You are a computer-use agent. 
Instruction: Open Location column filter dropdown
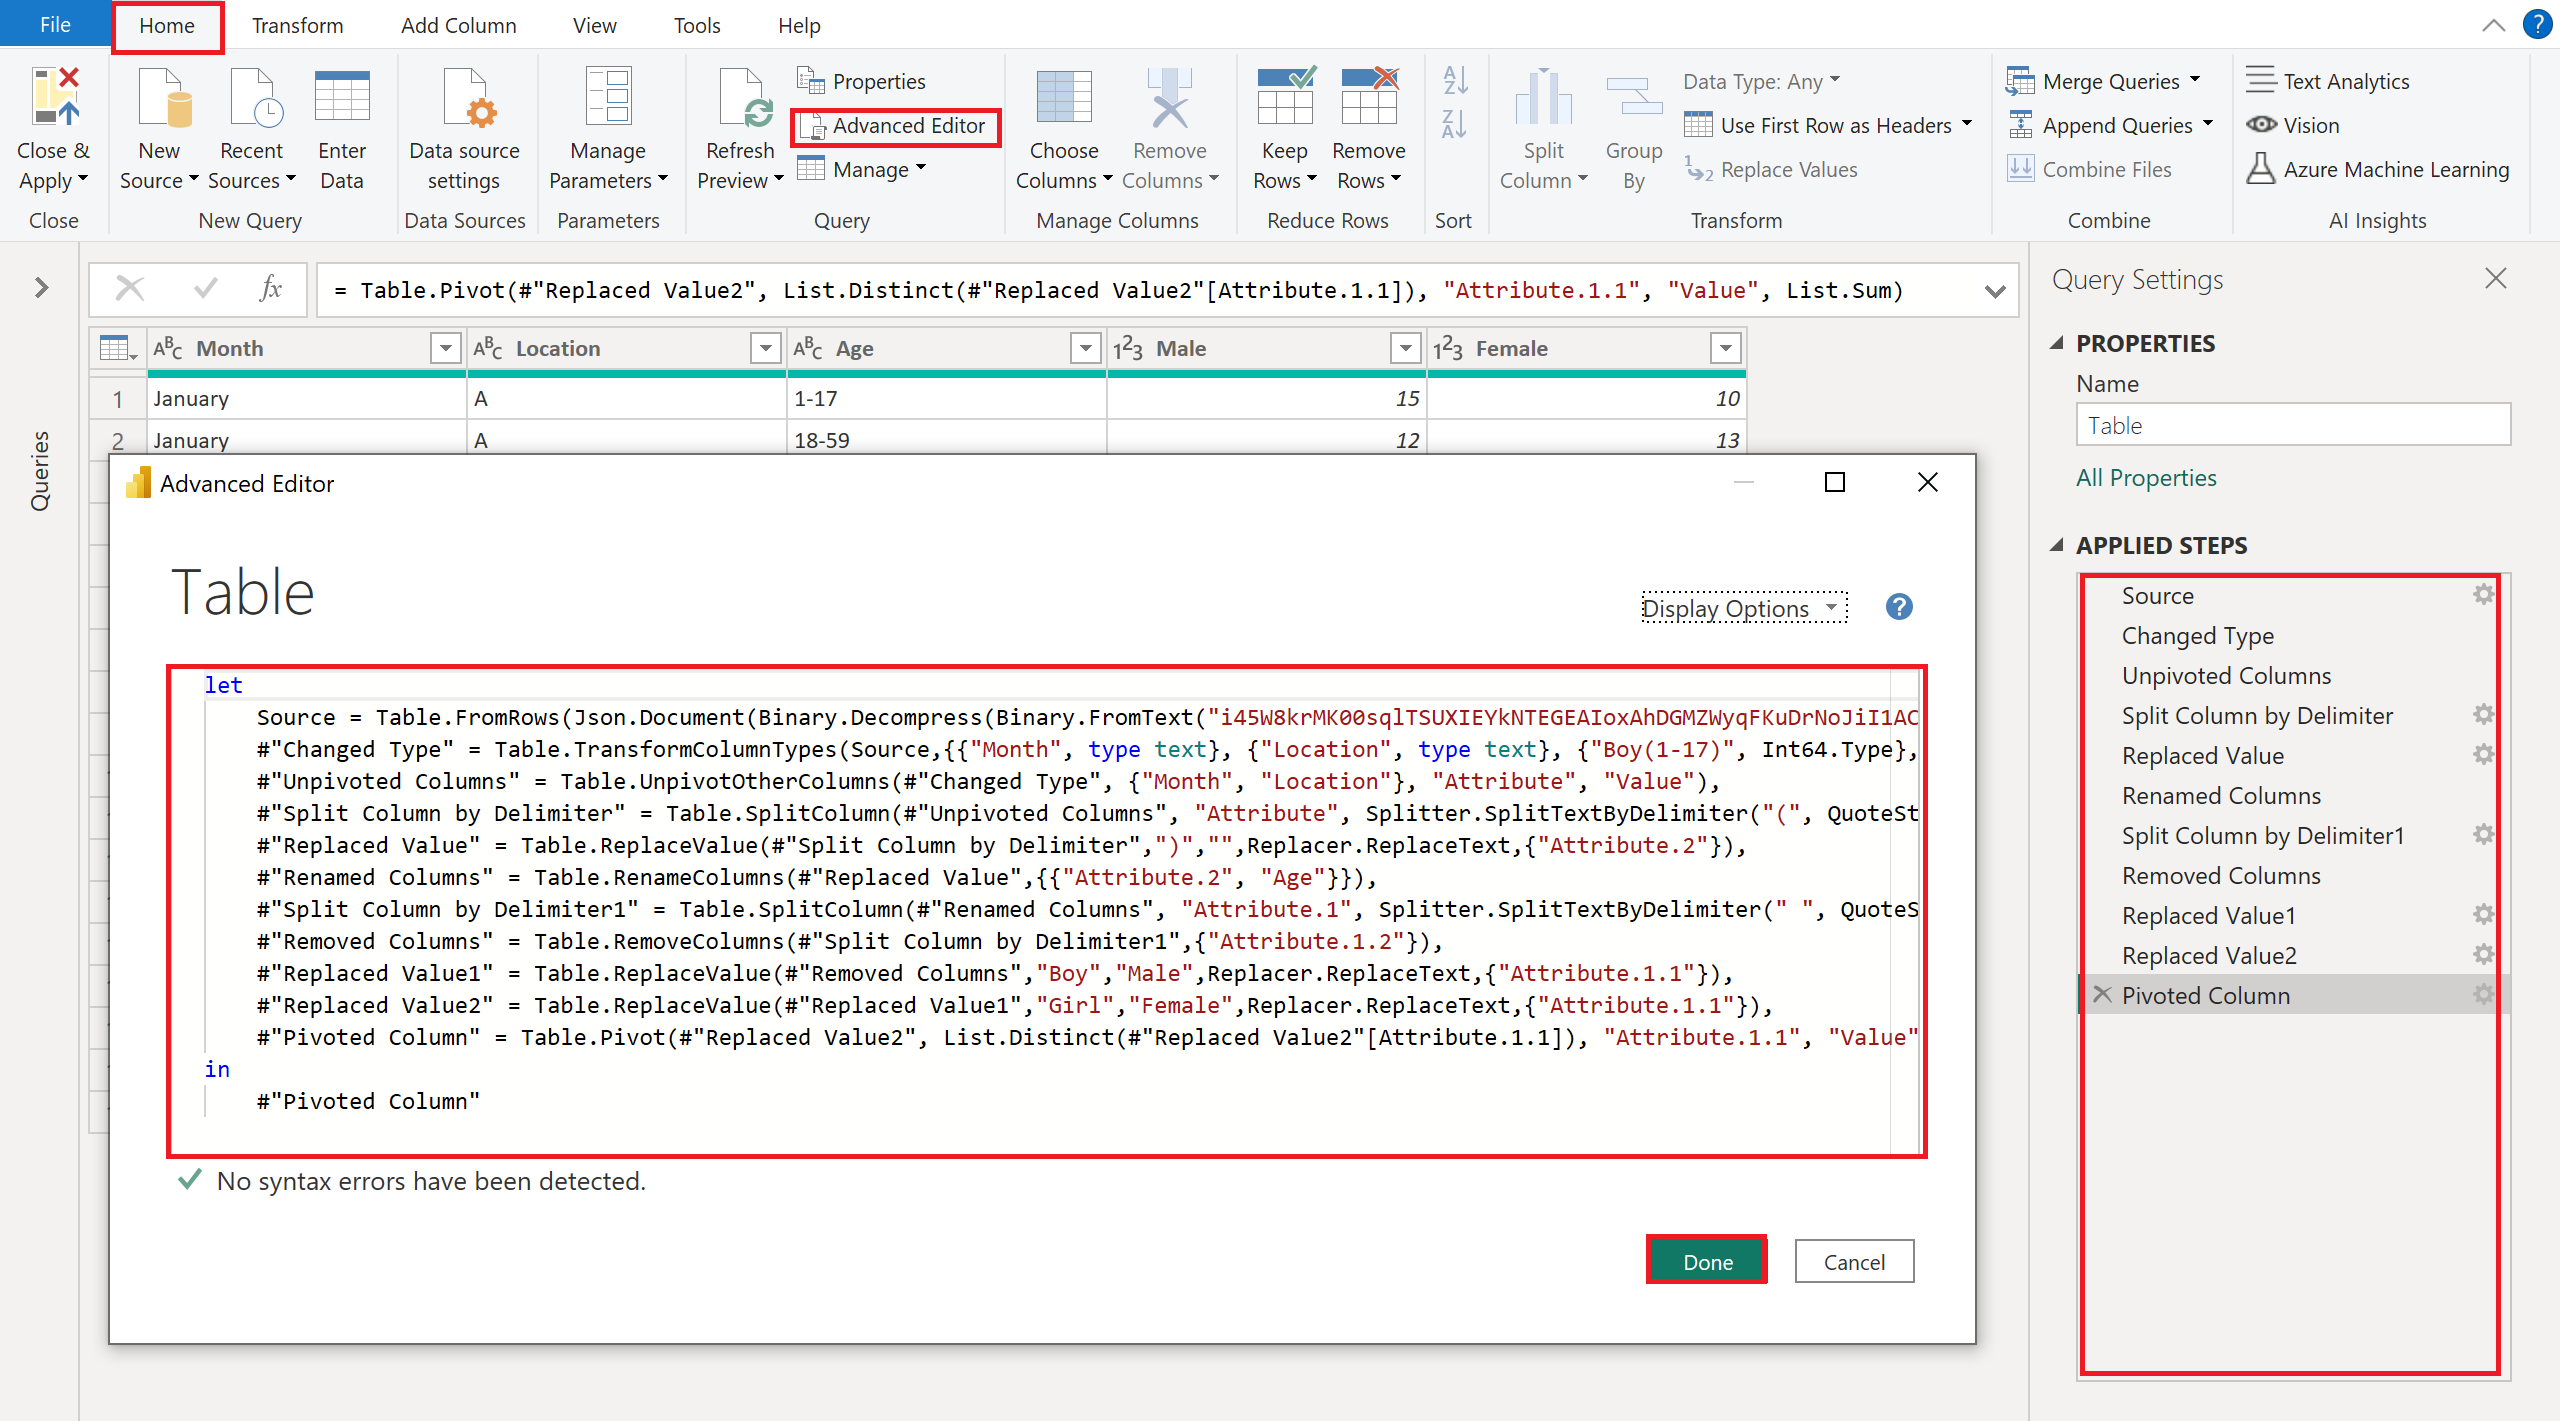[765, 348]
